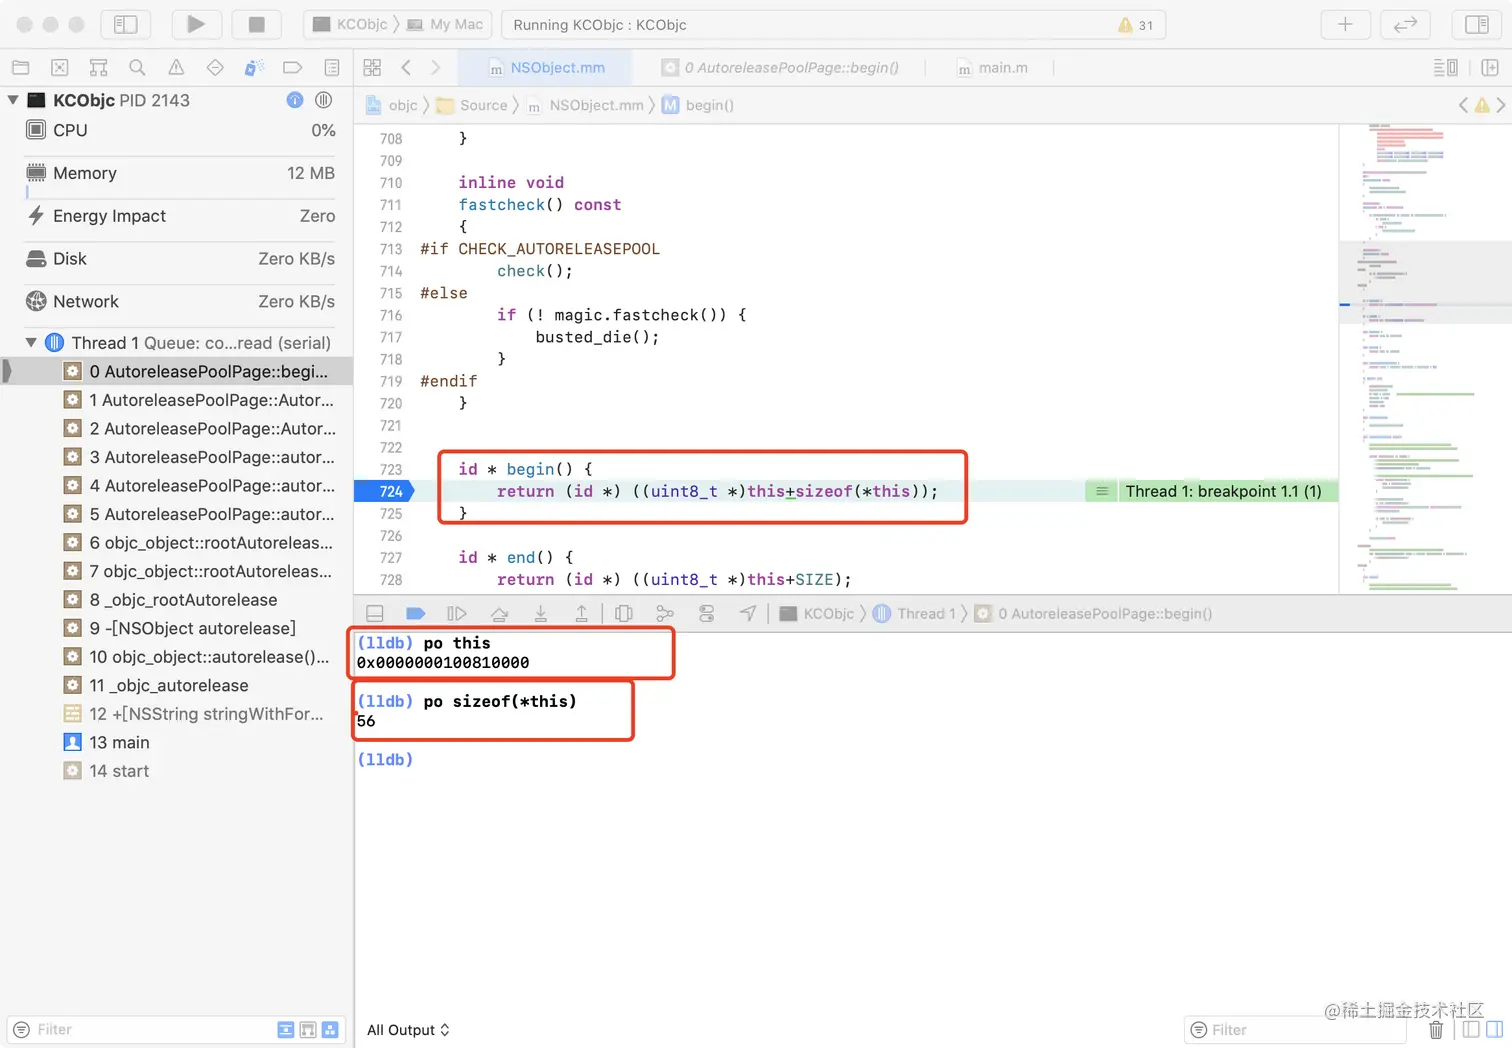Click the warning badge showing 31 issues
Image resolution: width=1512 pixels, height=1048 pixels.
tap(1135, 25)
